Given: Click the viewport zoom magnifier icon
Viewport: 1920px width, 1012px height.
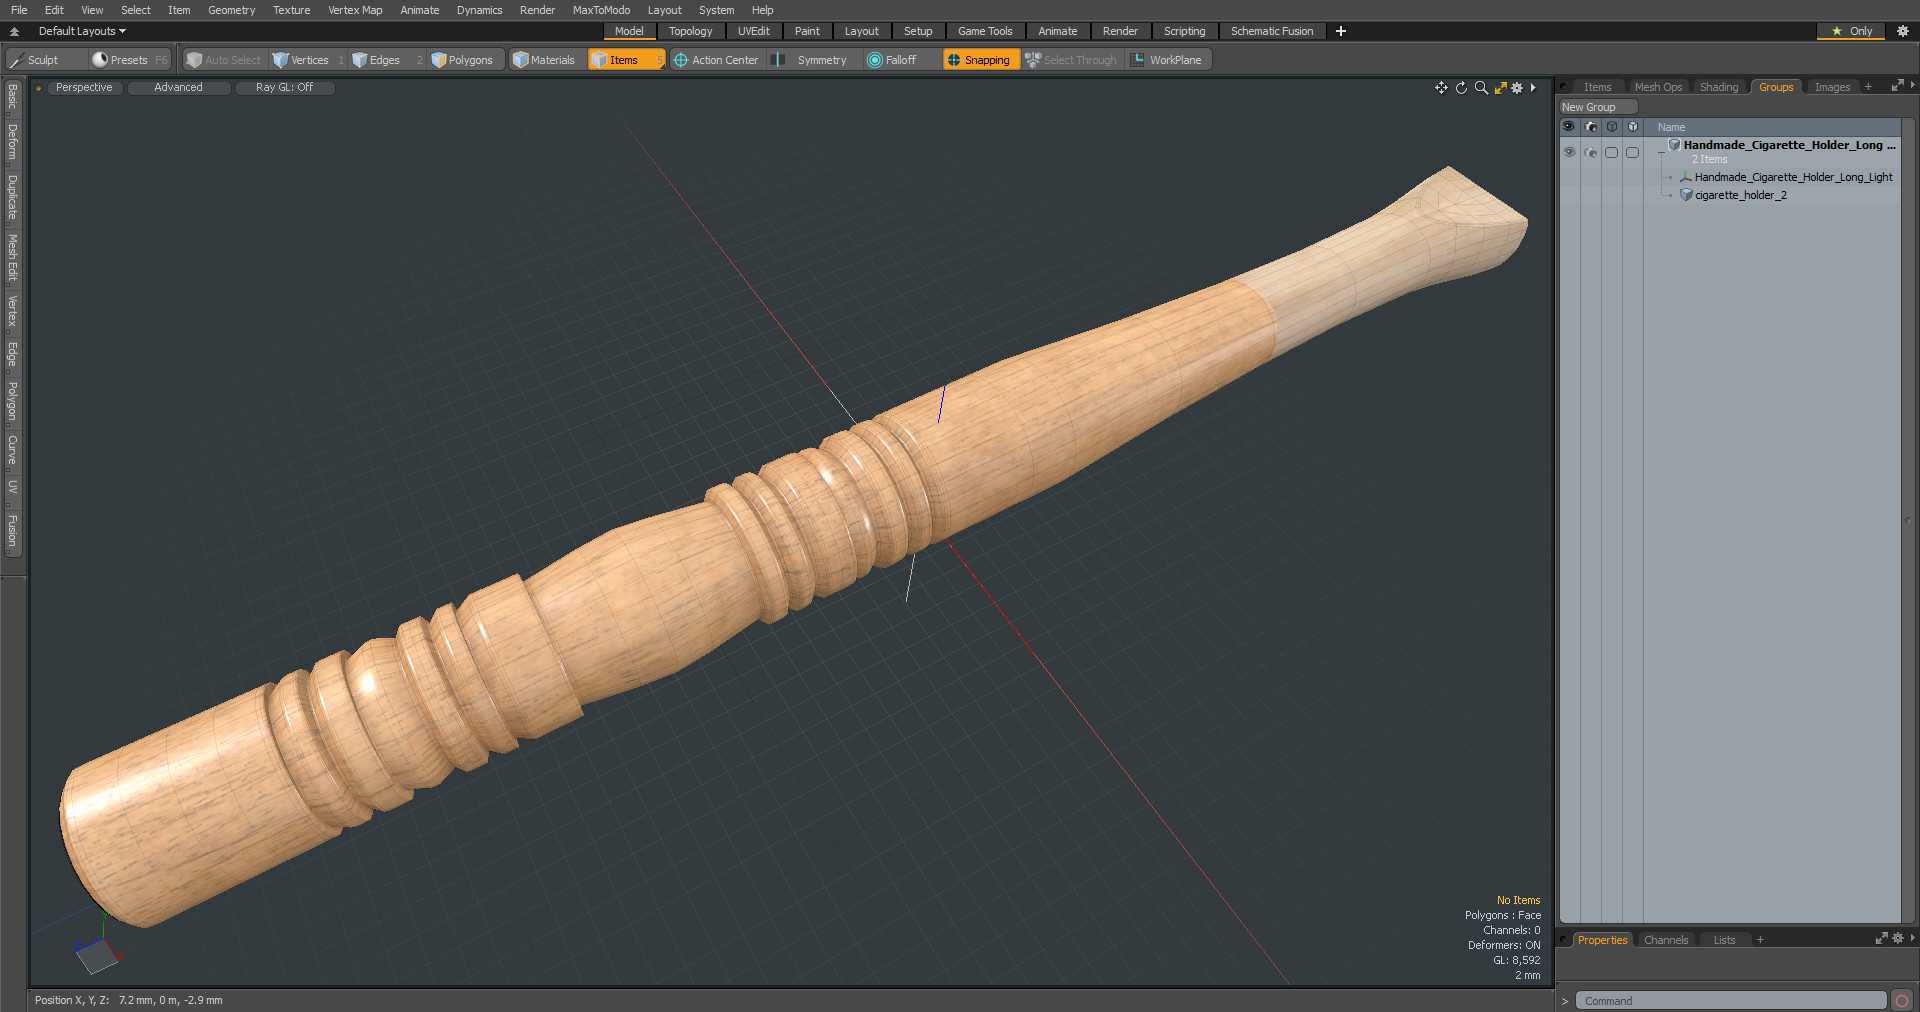Looking at the screenshot, I should [x=1481, y=88].
